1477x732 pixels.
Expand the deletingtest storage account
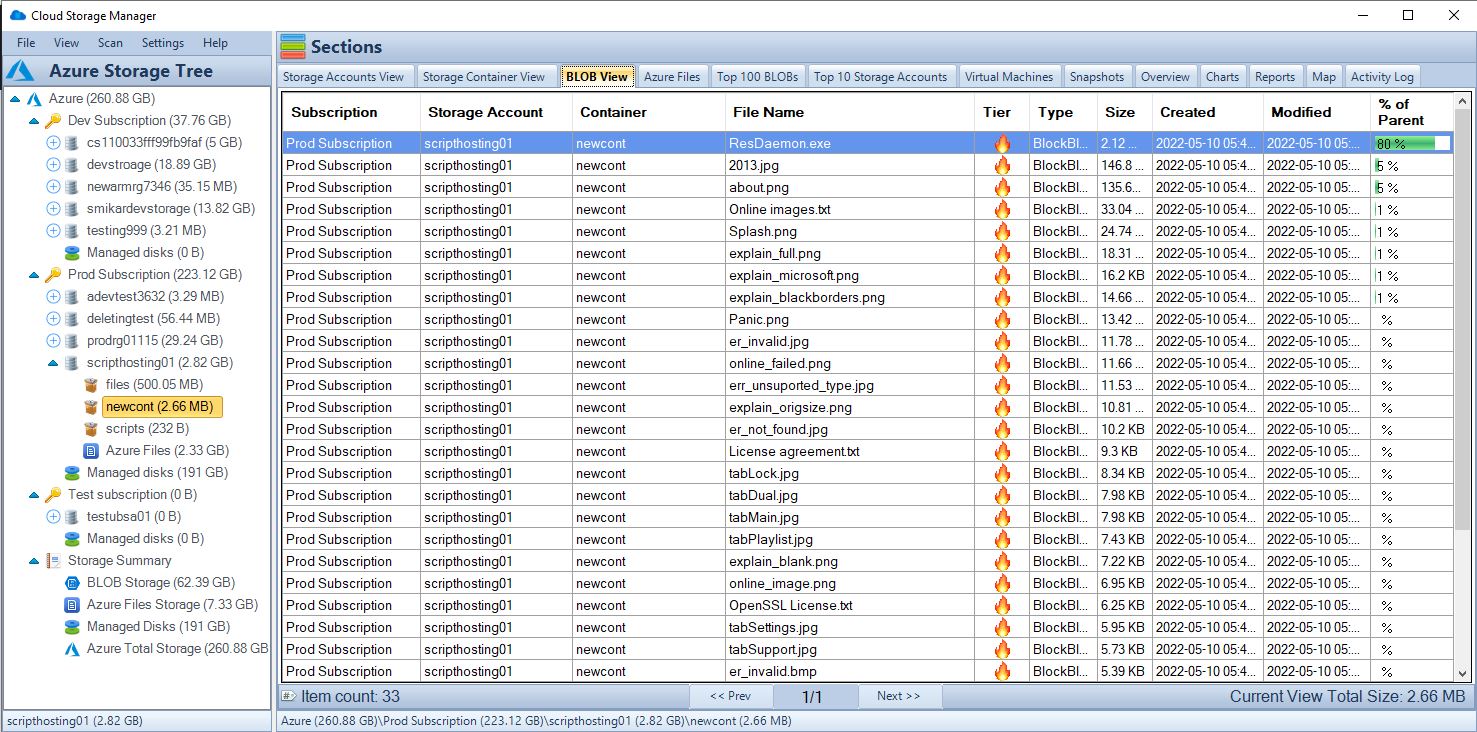53,319
